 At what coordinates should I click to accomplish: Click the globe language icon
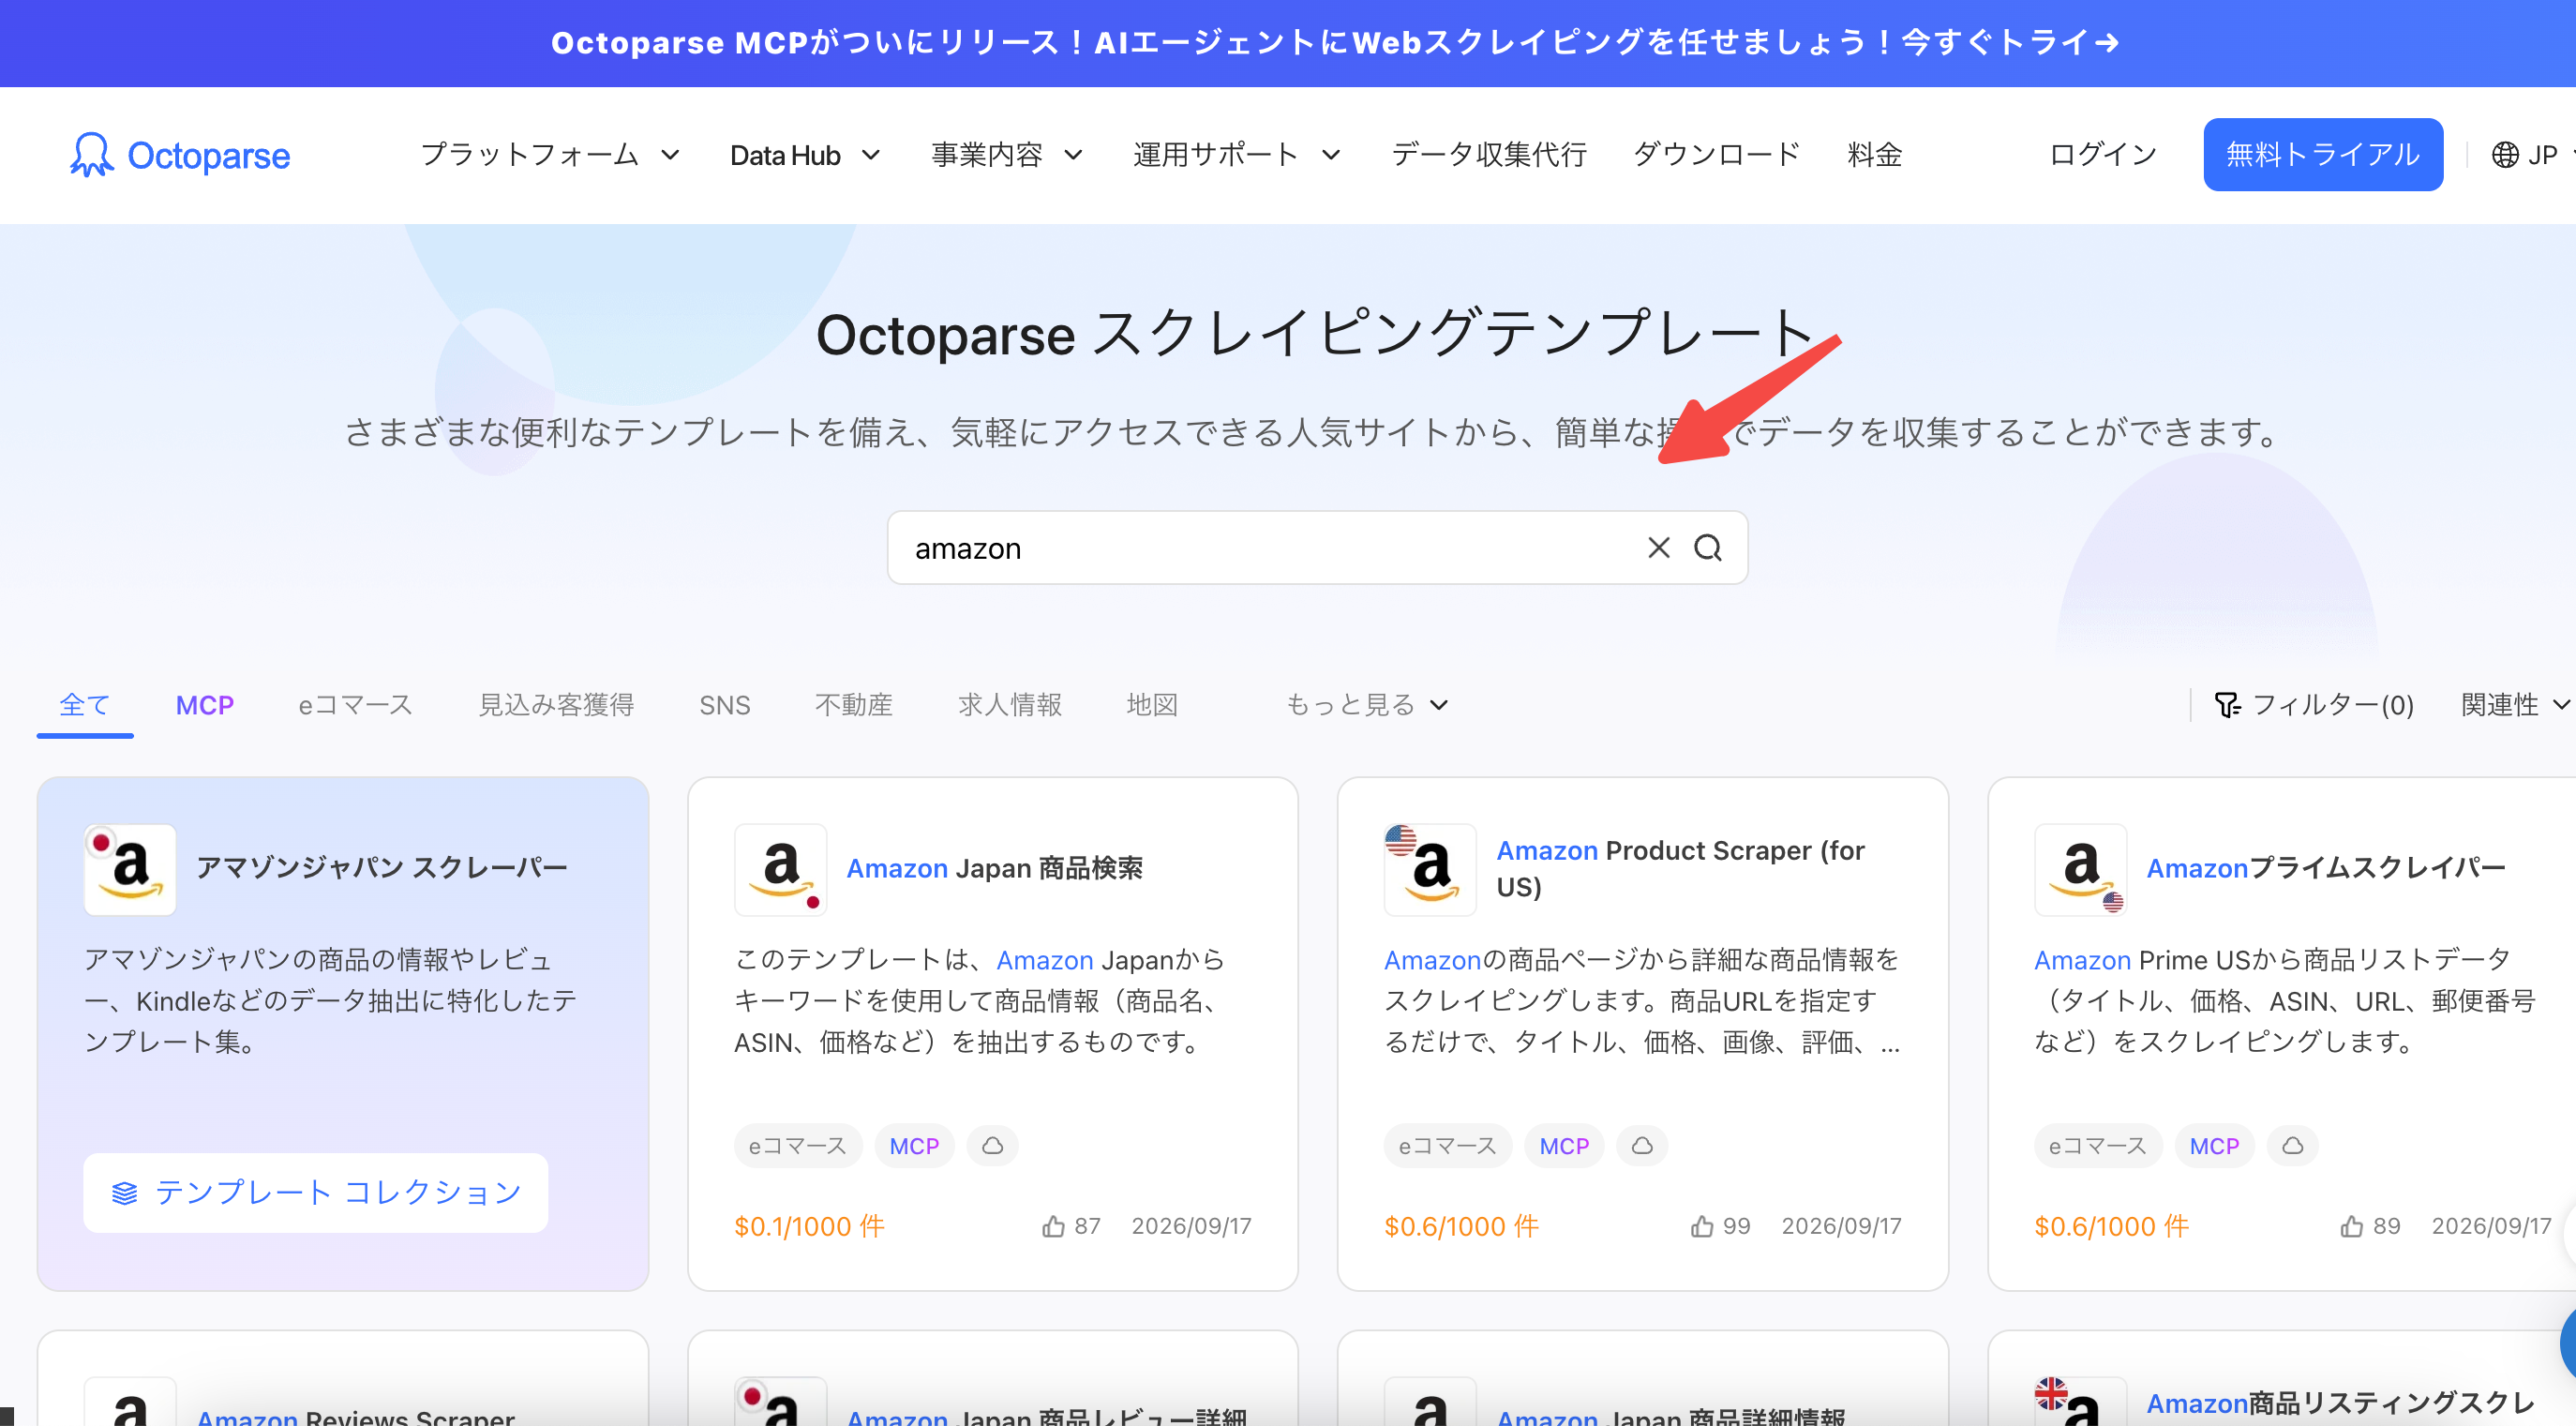tap(2504, 155)
